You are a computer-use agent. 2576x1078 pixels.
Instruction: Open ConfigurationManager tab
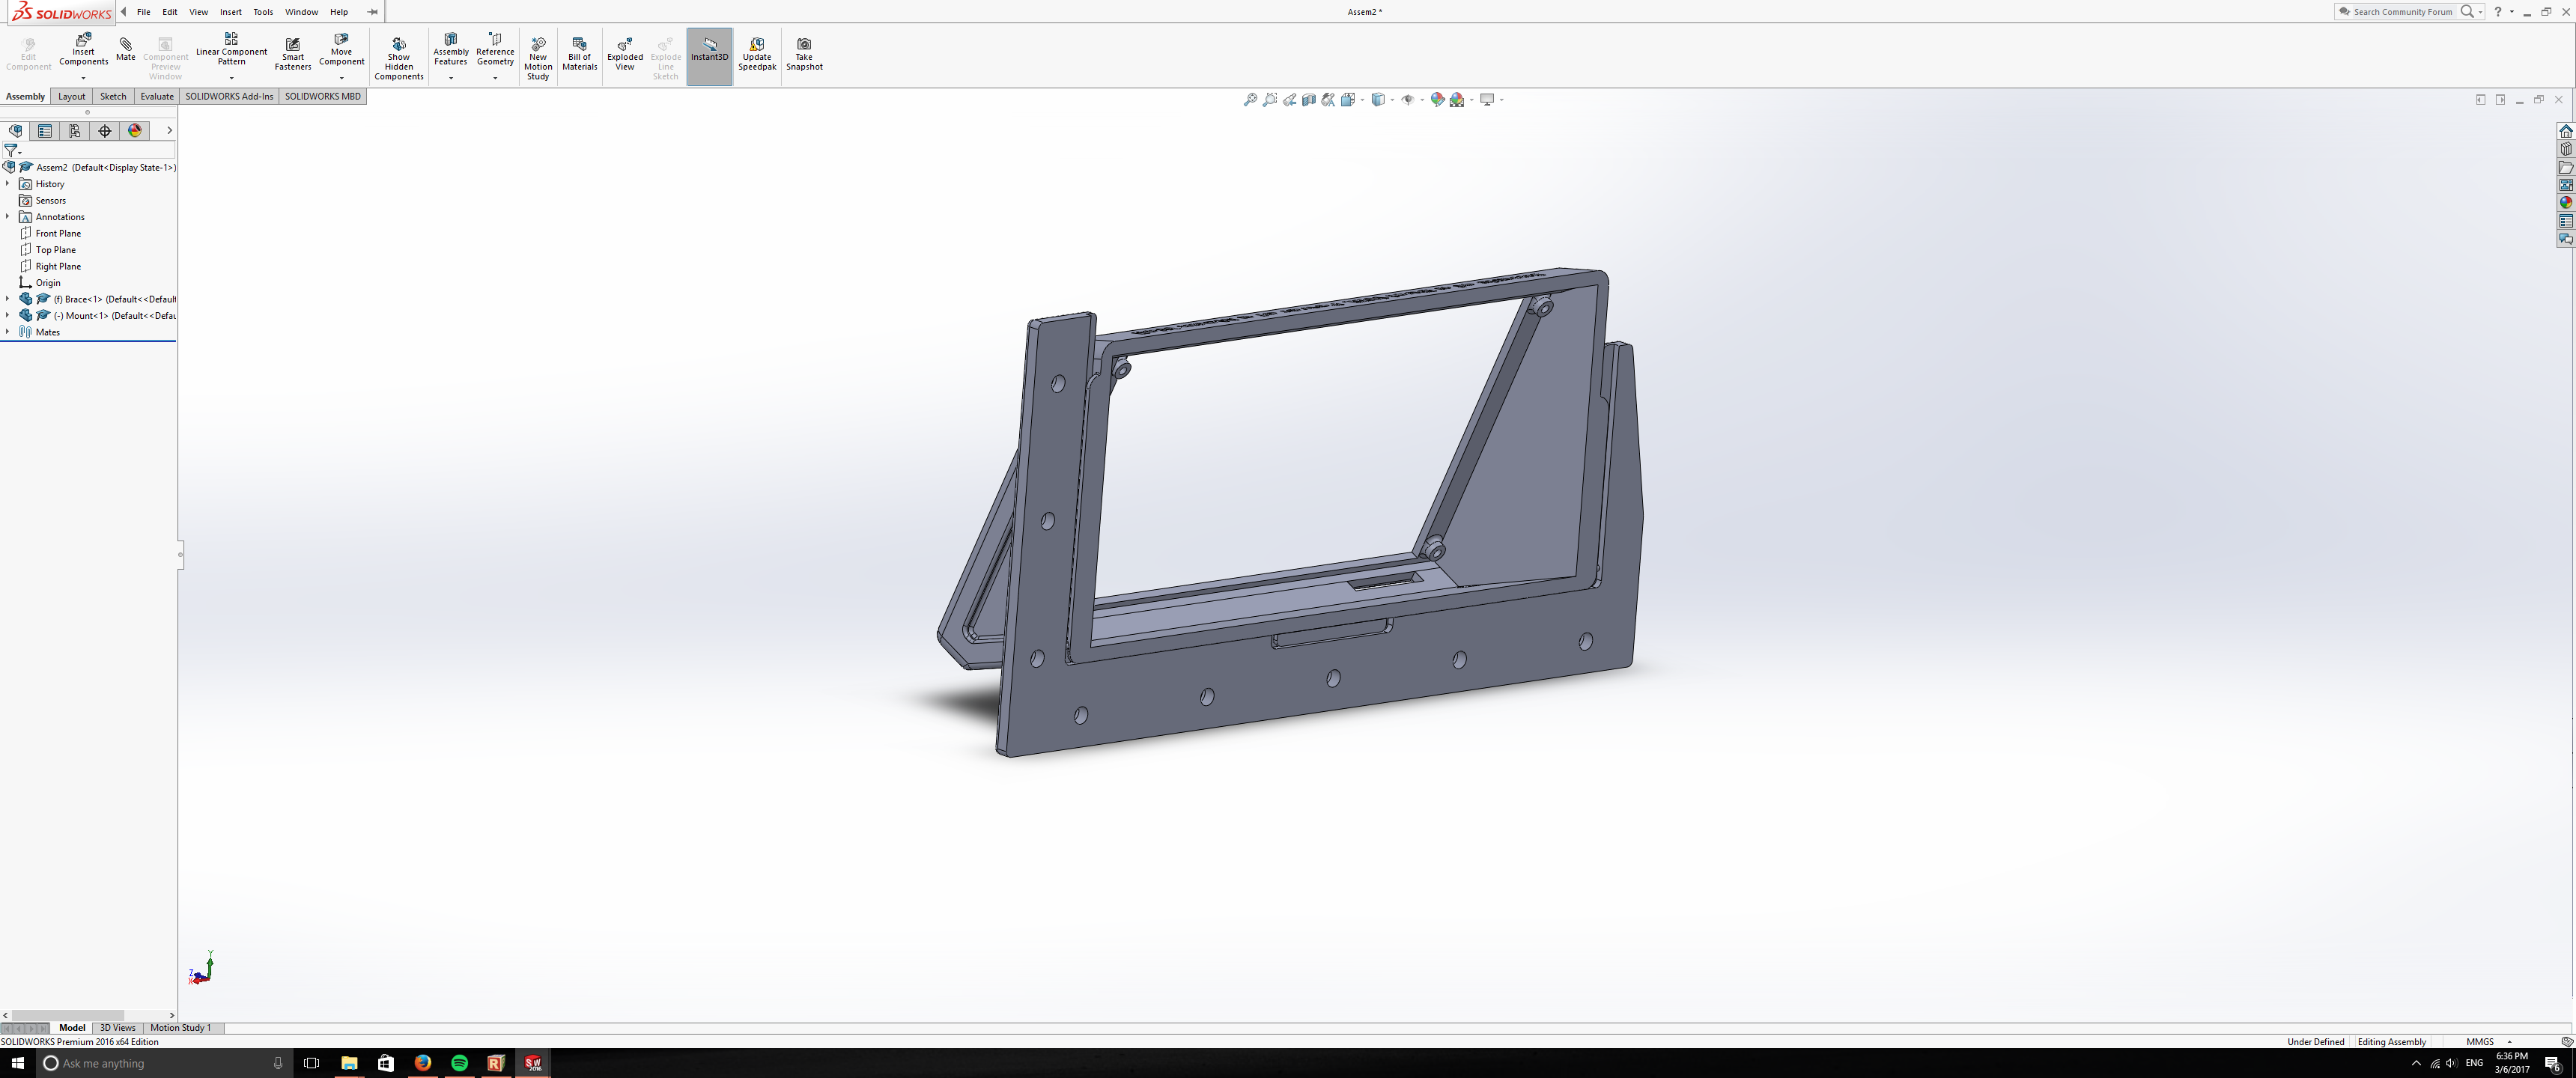pos(75,131)
